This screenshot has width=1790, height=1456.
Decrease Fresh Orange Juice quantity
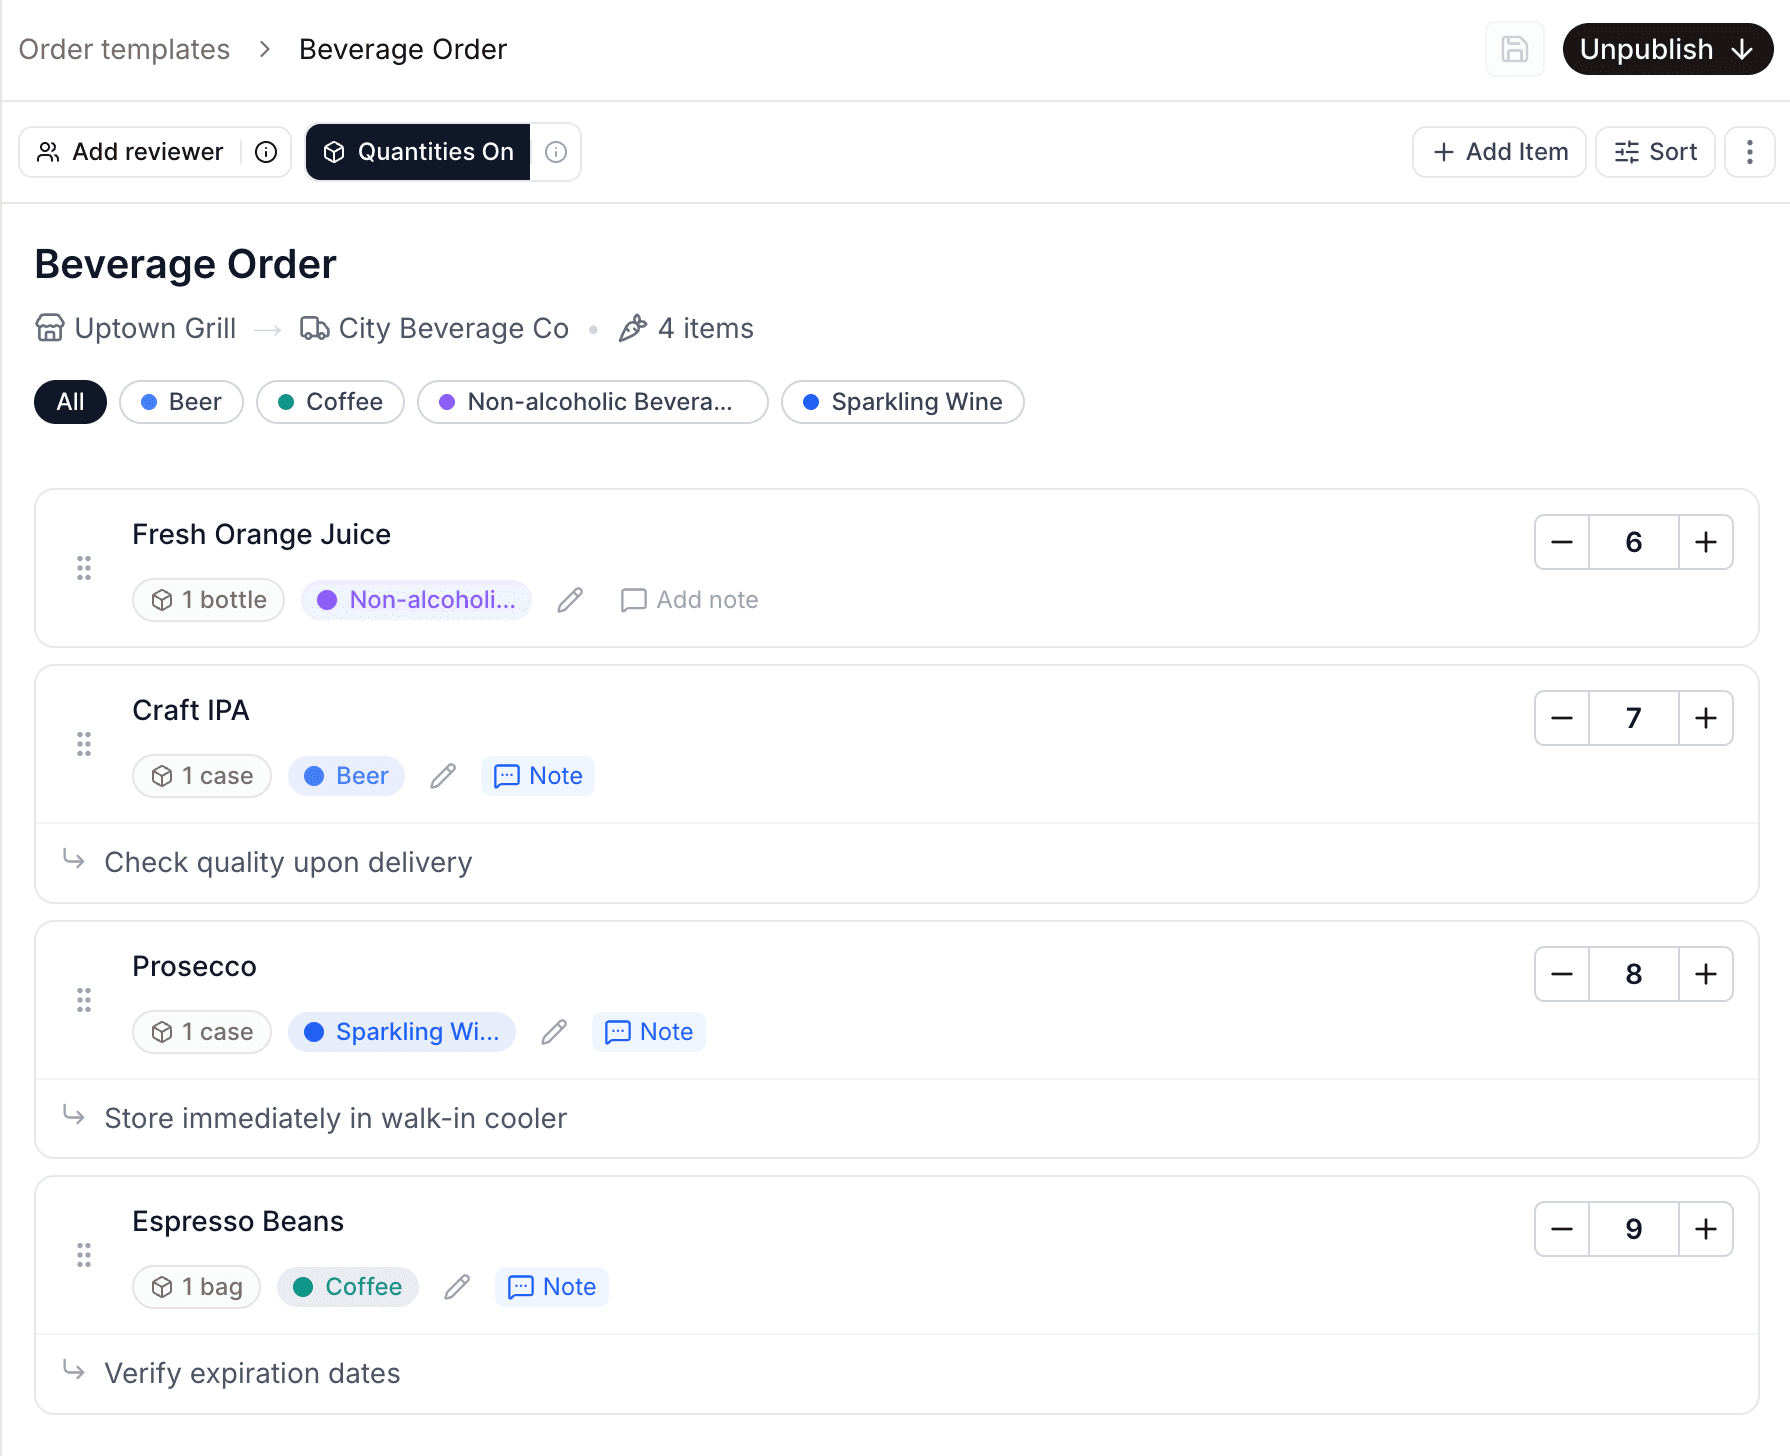(x=1562, y=542)
